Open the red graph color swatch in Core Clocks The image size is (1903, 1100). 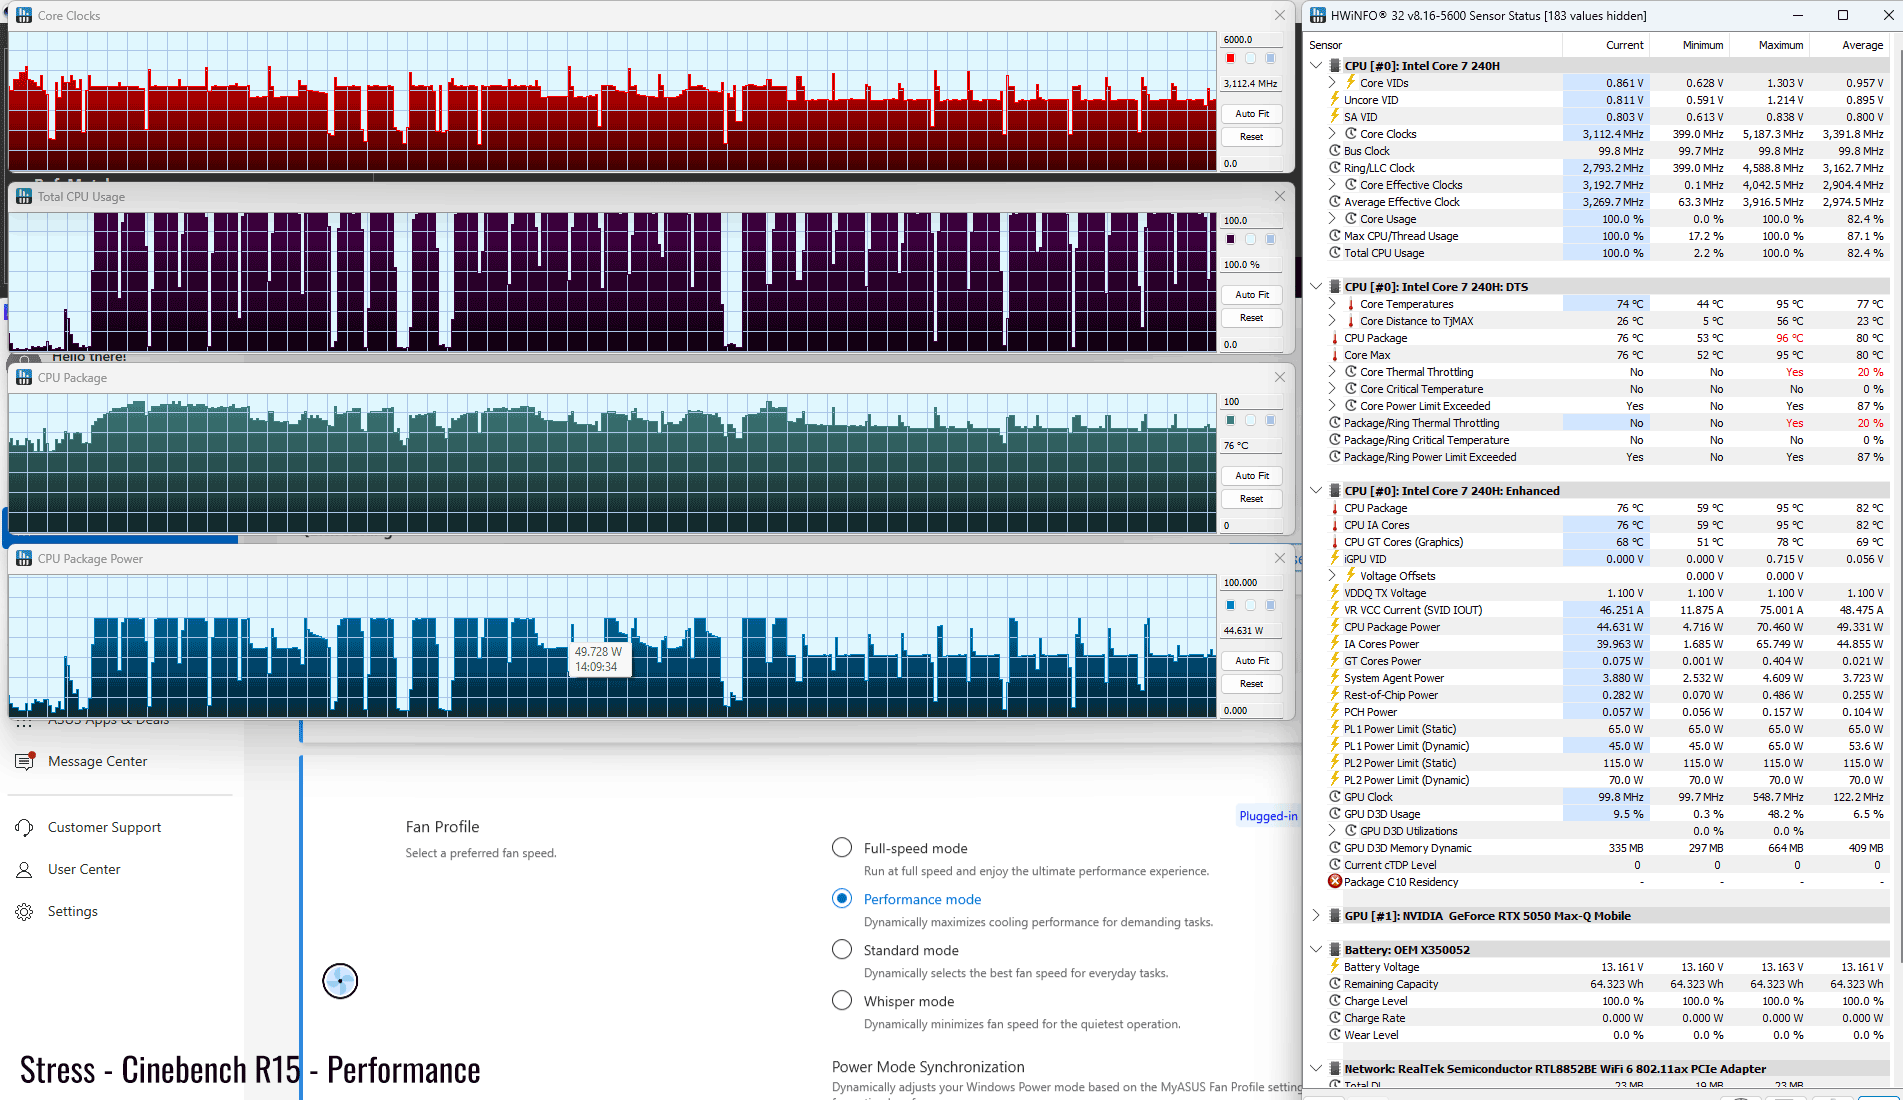(x=1231, y=58)
